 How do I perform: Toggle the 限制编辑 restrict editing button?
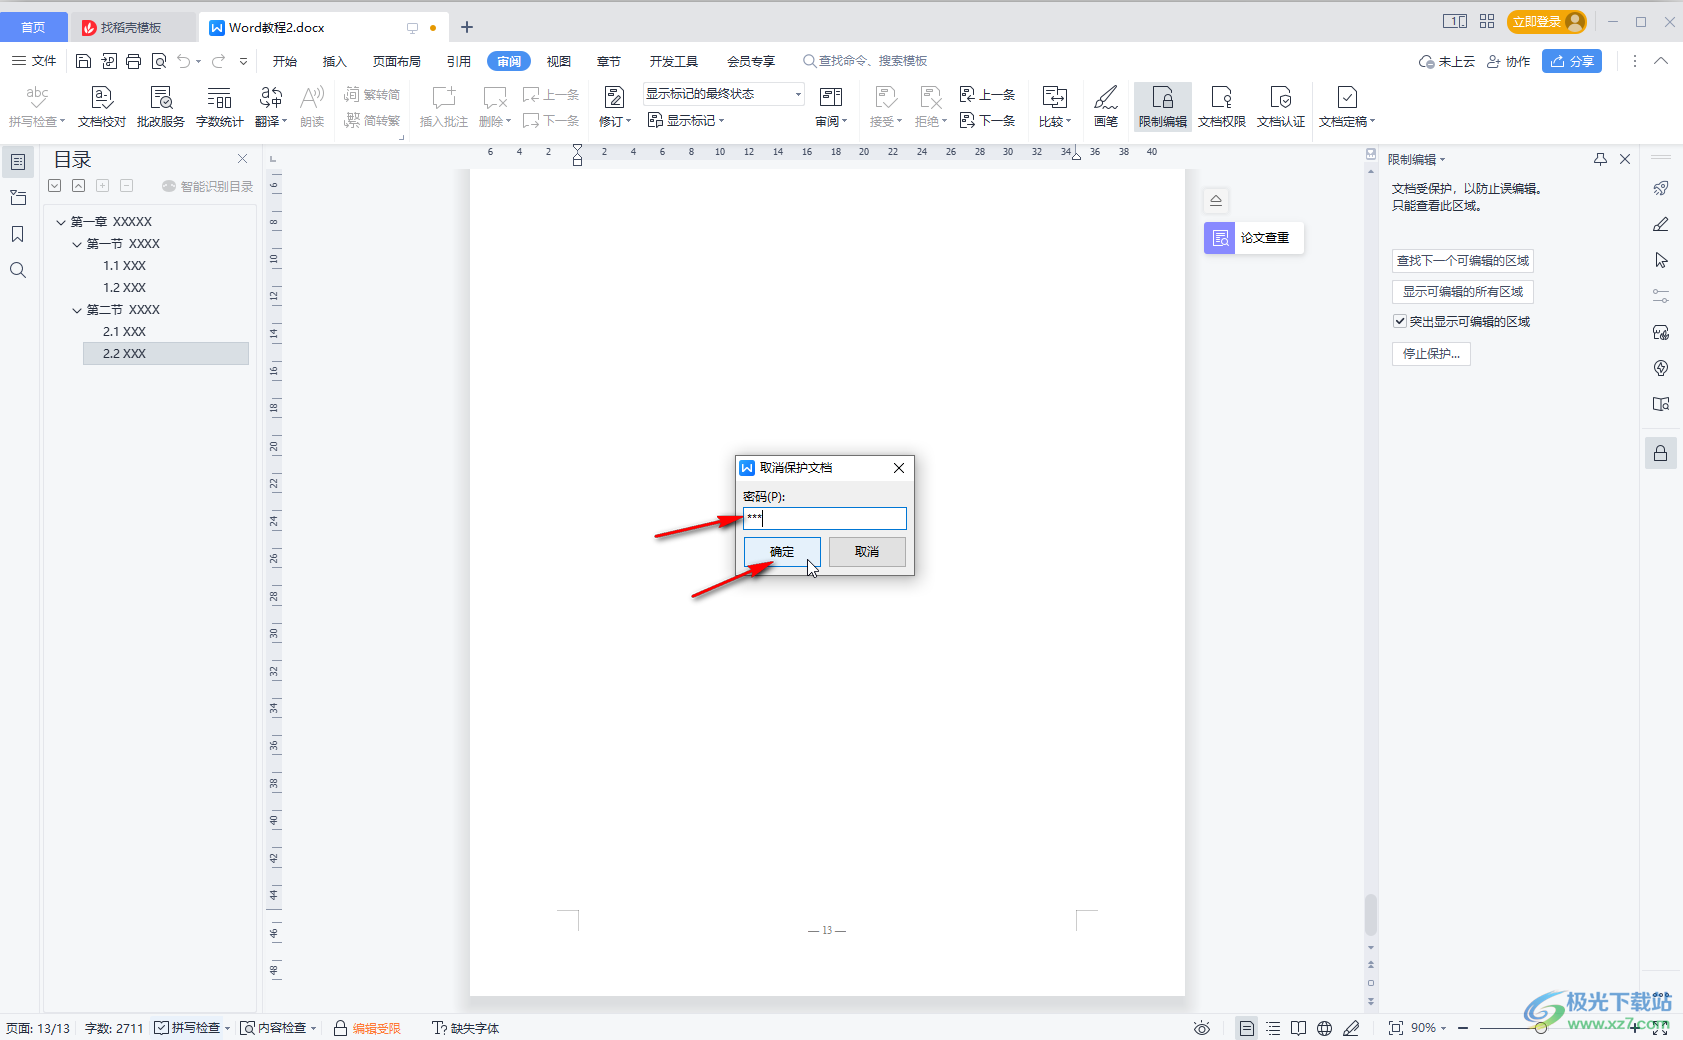pos(1162,106)
